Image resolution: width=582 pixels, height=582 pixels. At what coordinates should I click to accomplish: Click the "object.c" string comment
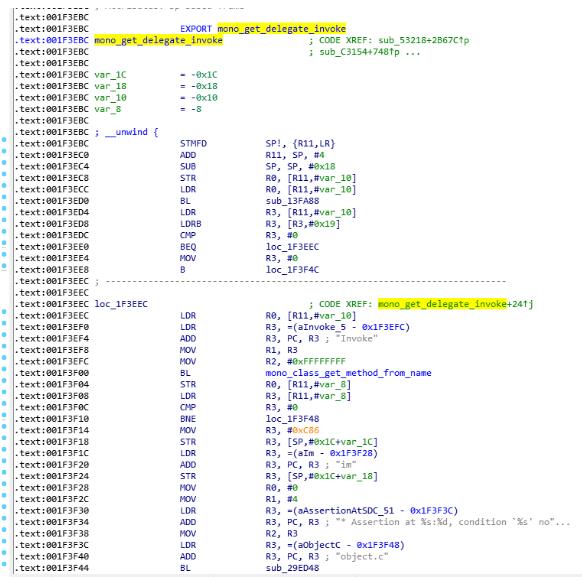point(362,557)
